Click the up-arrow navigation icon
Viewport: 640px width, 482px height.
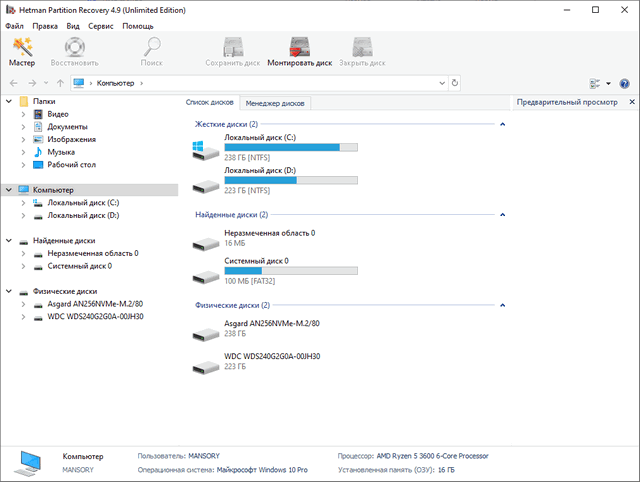coord(61,83)
